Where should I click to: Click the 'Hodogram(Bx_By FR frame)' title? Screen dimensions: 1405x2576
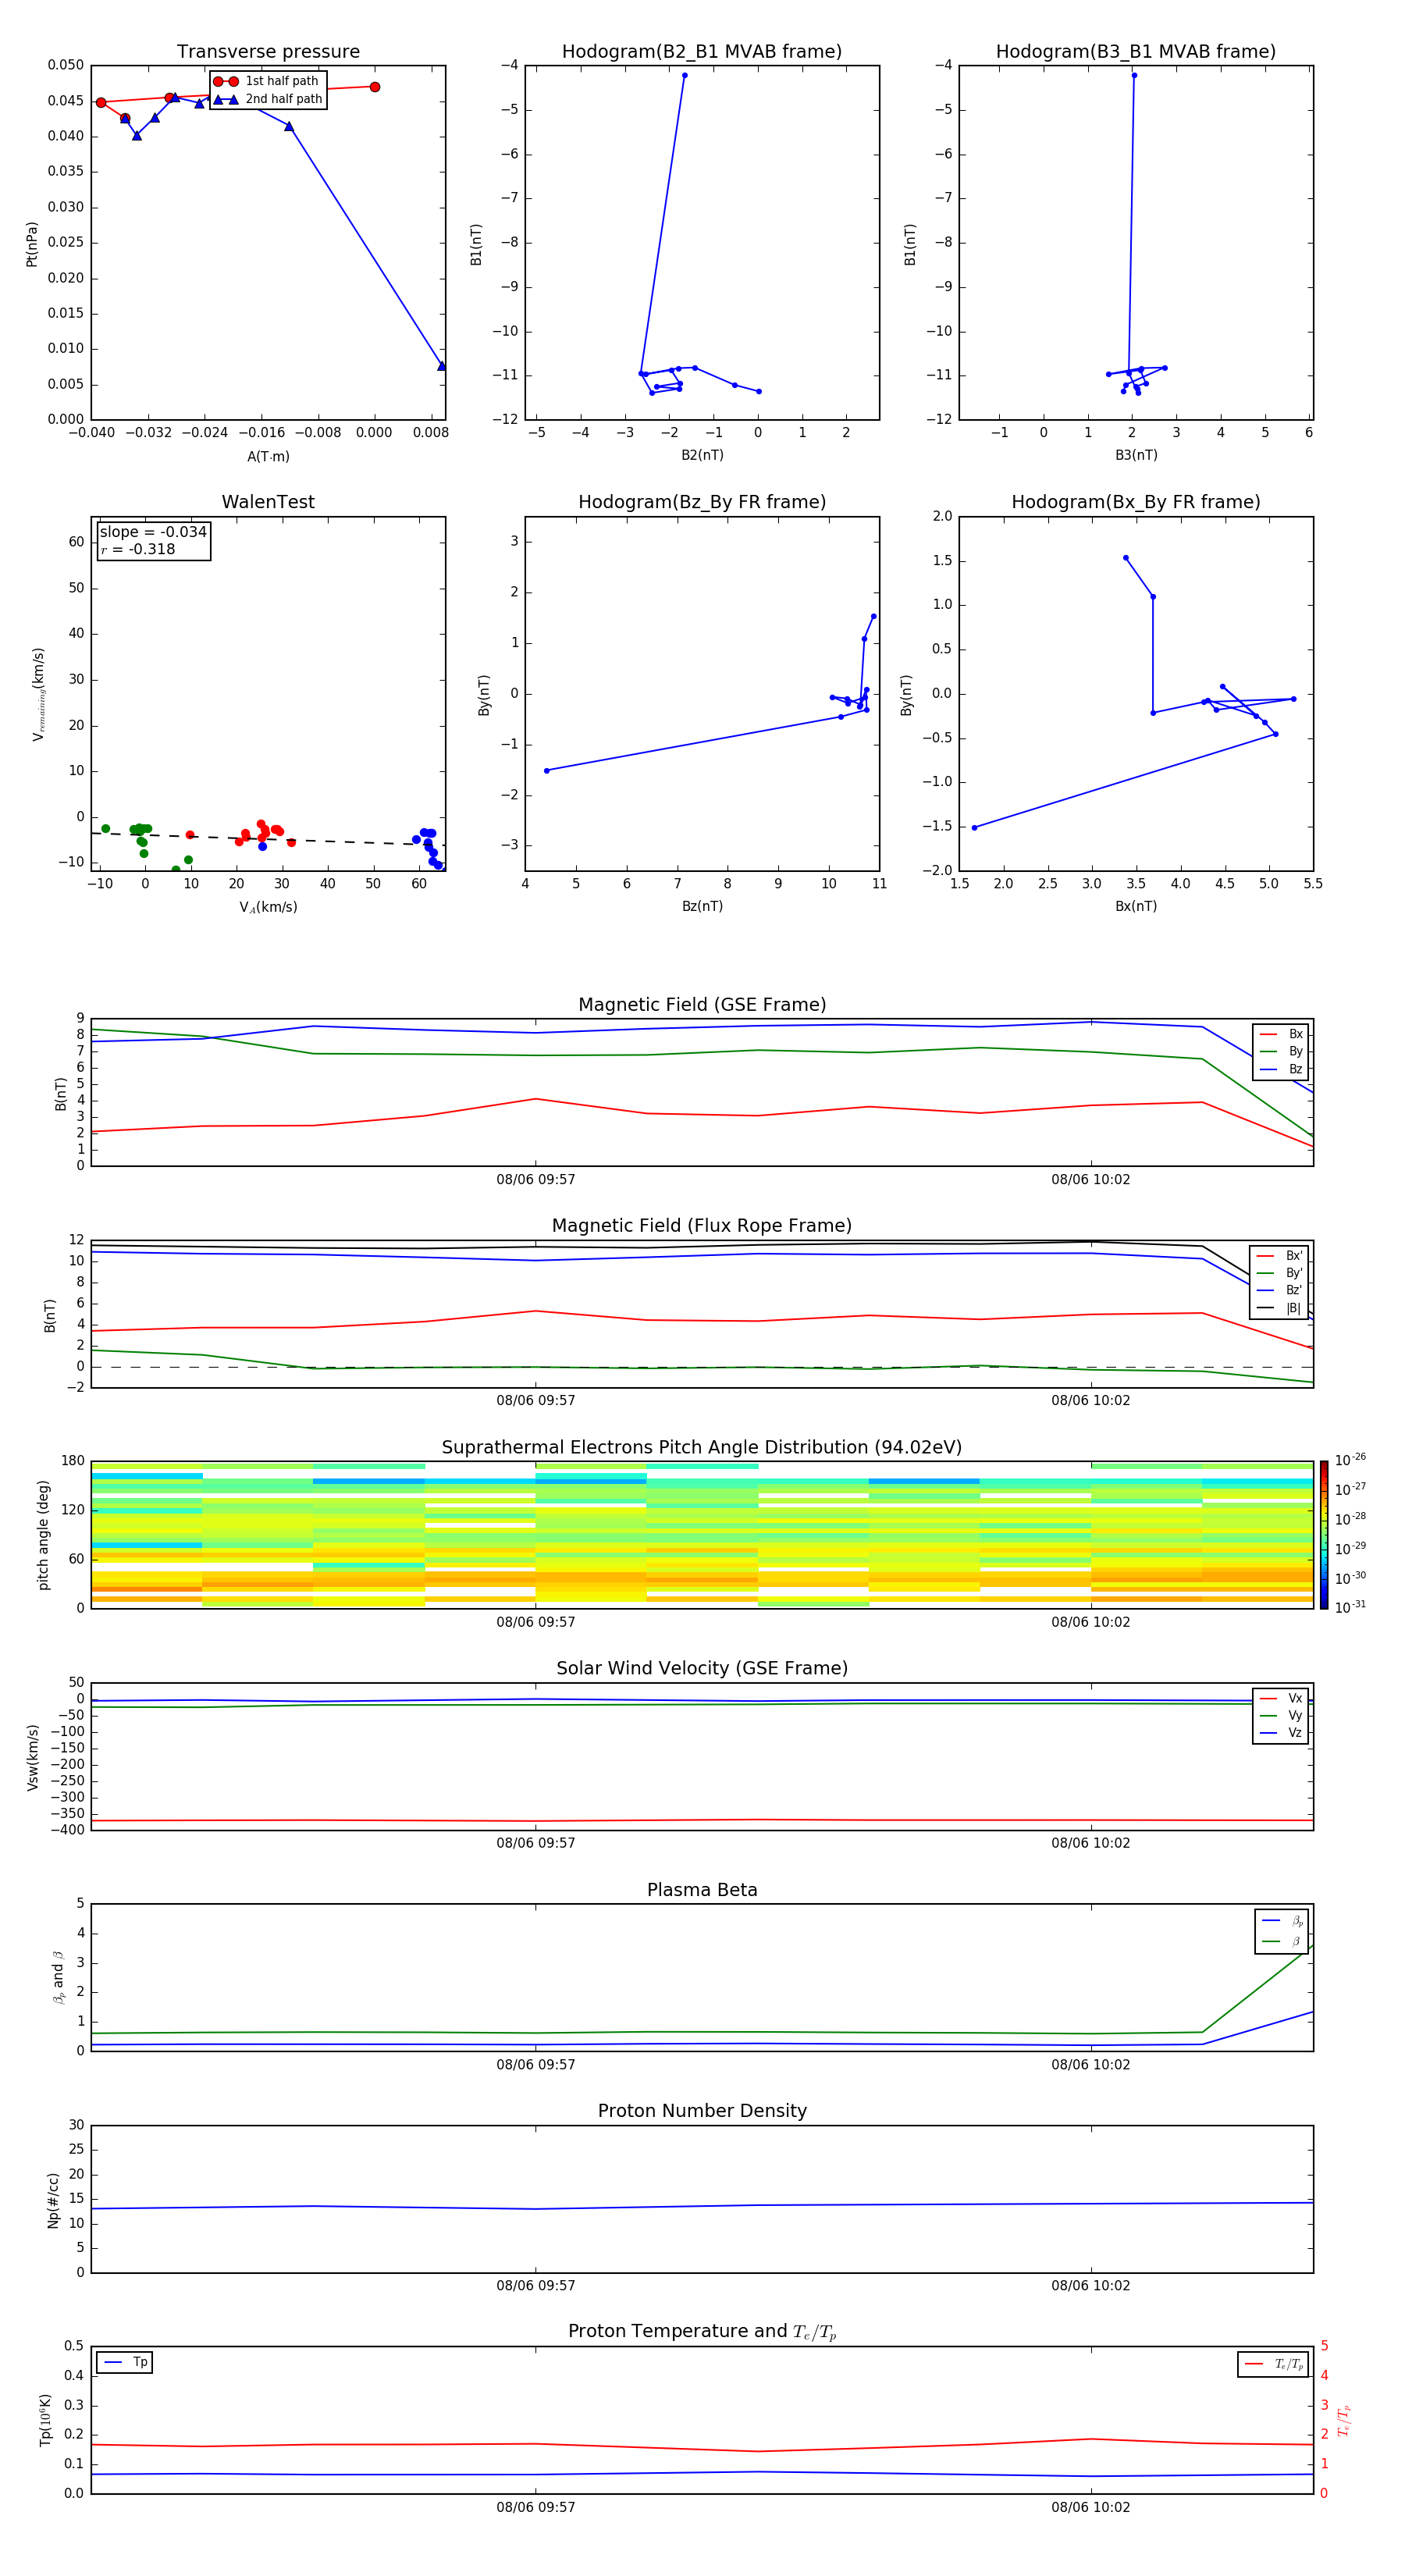point(1136,502)
